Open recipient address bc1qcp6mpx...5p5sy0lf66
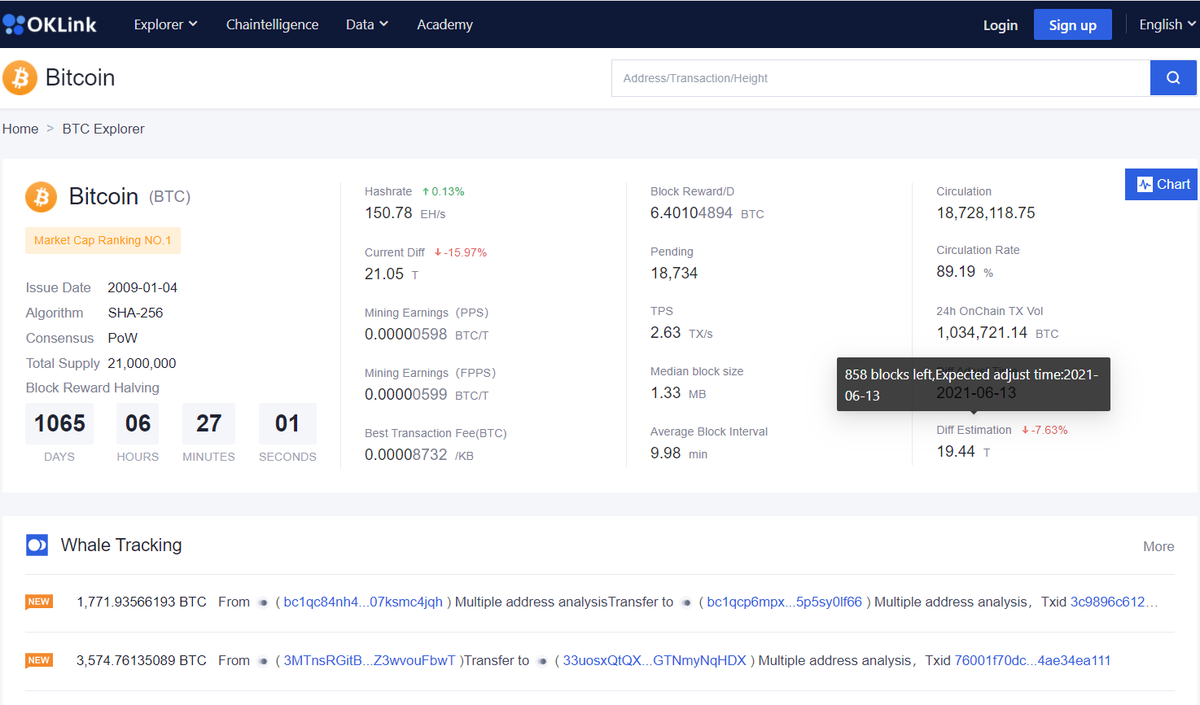Viewport: 1200px width, 705px height. point(784,602)
